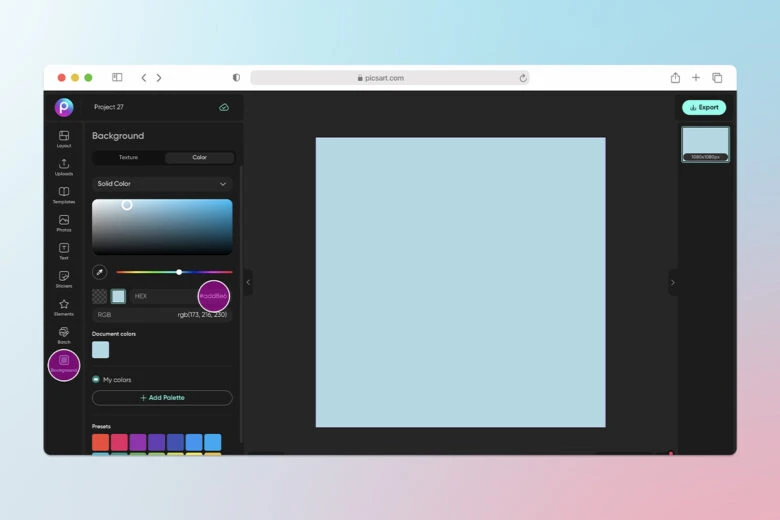The height and width of the screenshot is (520, 780).
Task: Expand the Solid Color dropdown
Action: 162,184
